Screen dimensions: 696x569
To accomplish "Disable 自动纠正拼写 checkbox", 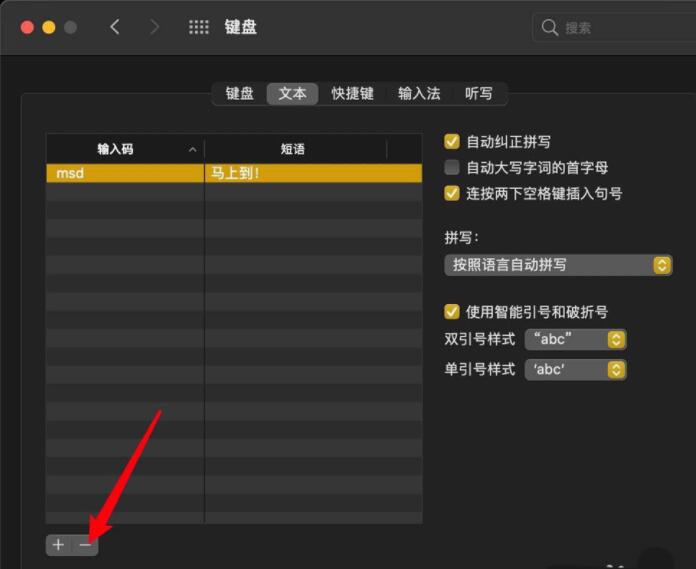I will [452, 142].
